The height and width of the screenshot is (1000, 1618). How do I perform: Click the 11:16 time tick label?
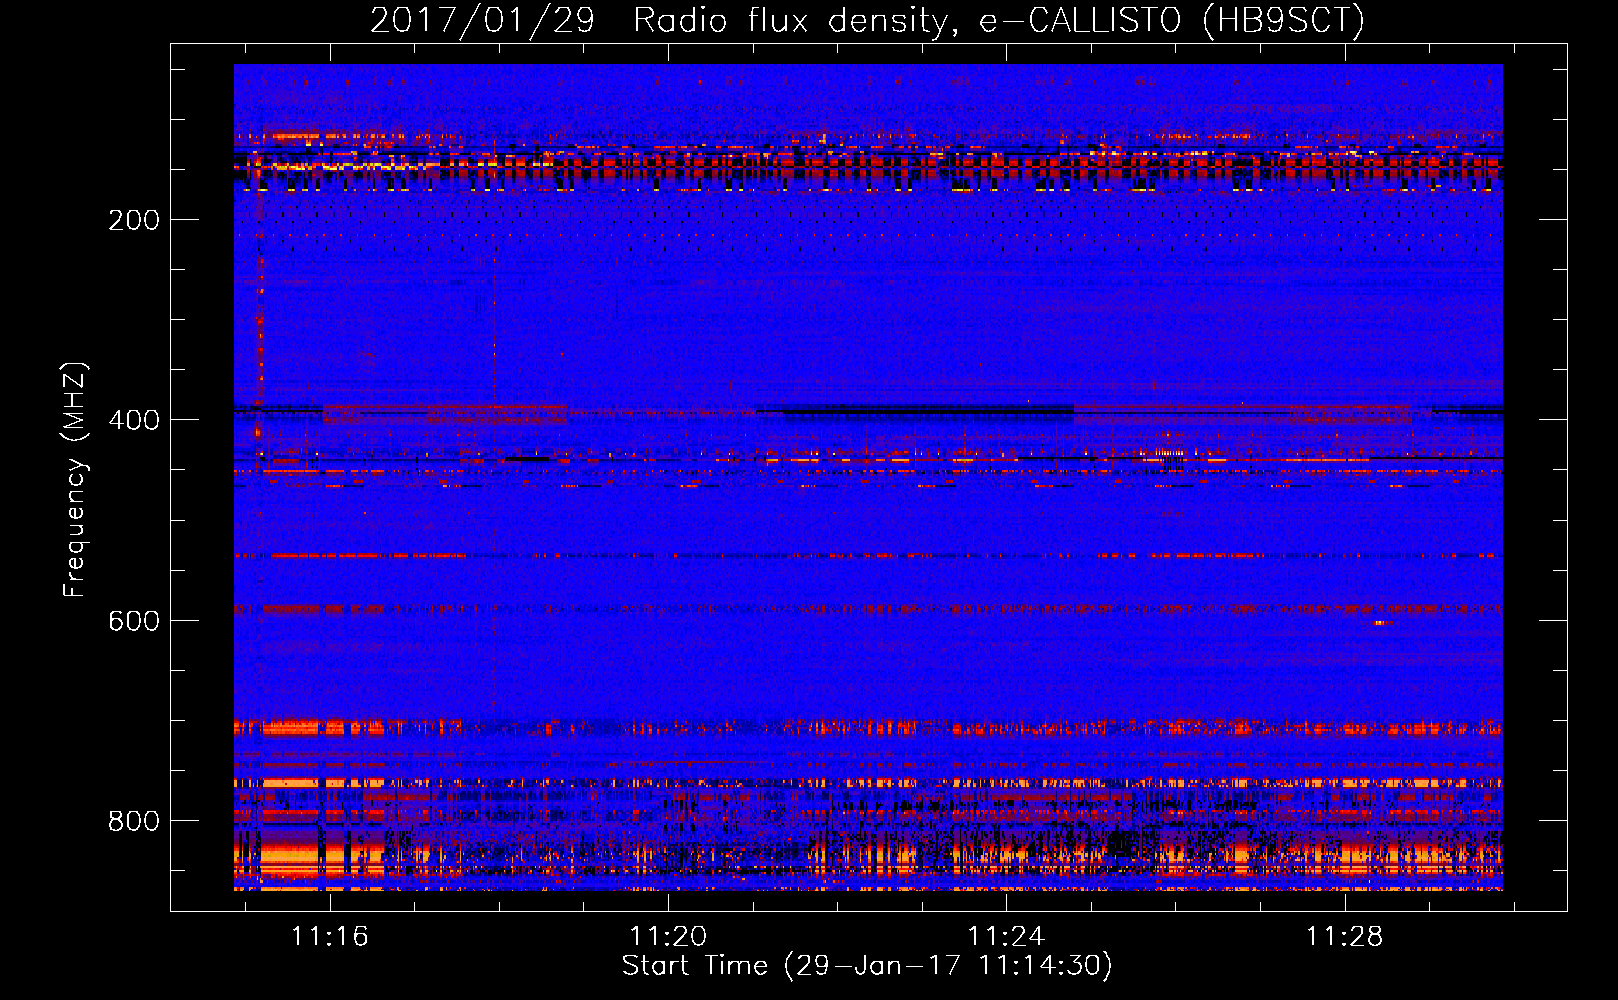(330, 936)
